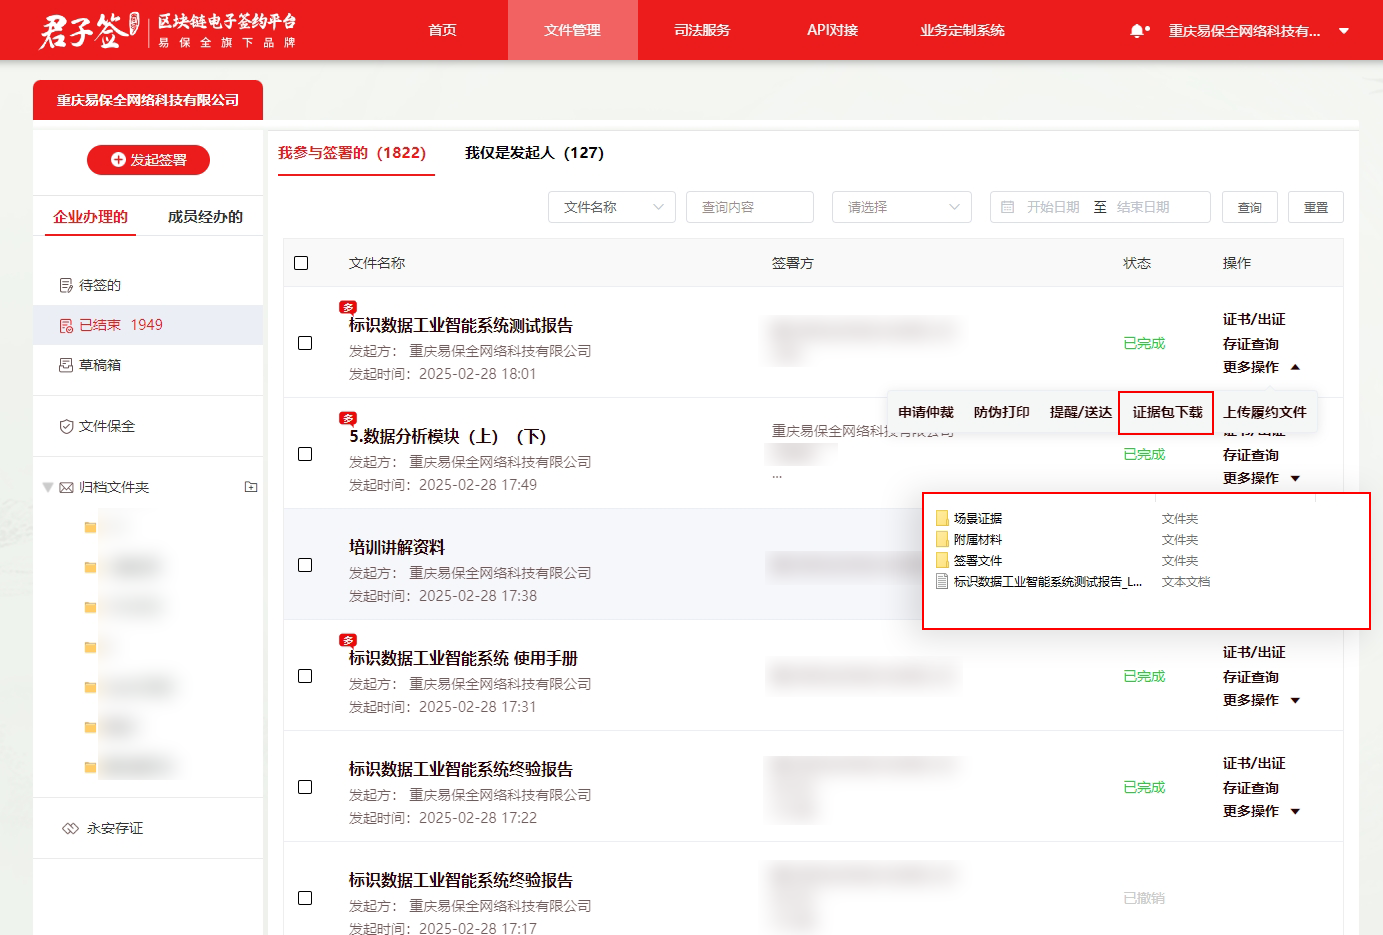The width and height of the screenshot is (1383, 935).
Task: Click the 重置 reset button
Action: (1315, 207)
